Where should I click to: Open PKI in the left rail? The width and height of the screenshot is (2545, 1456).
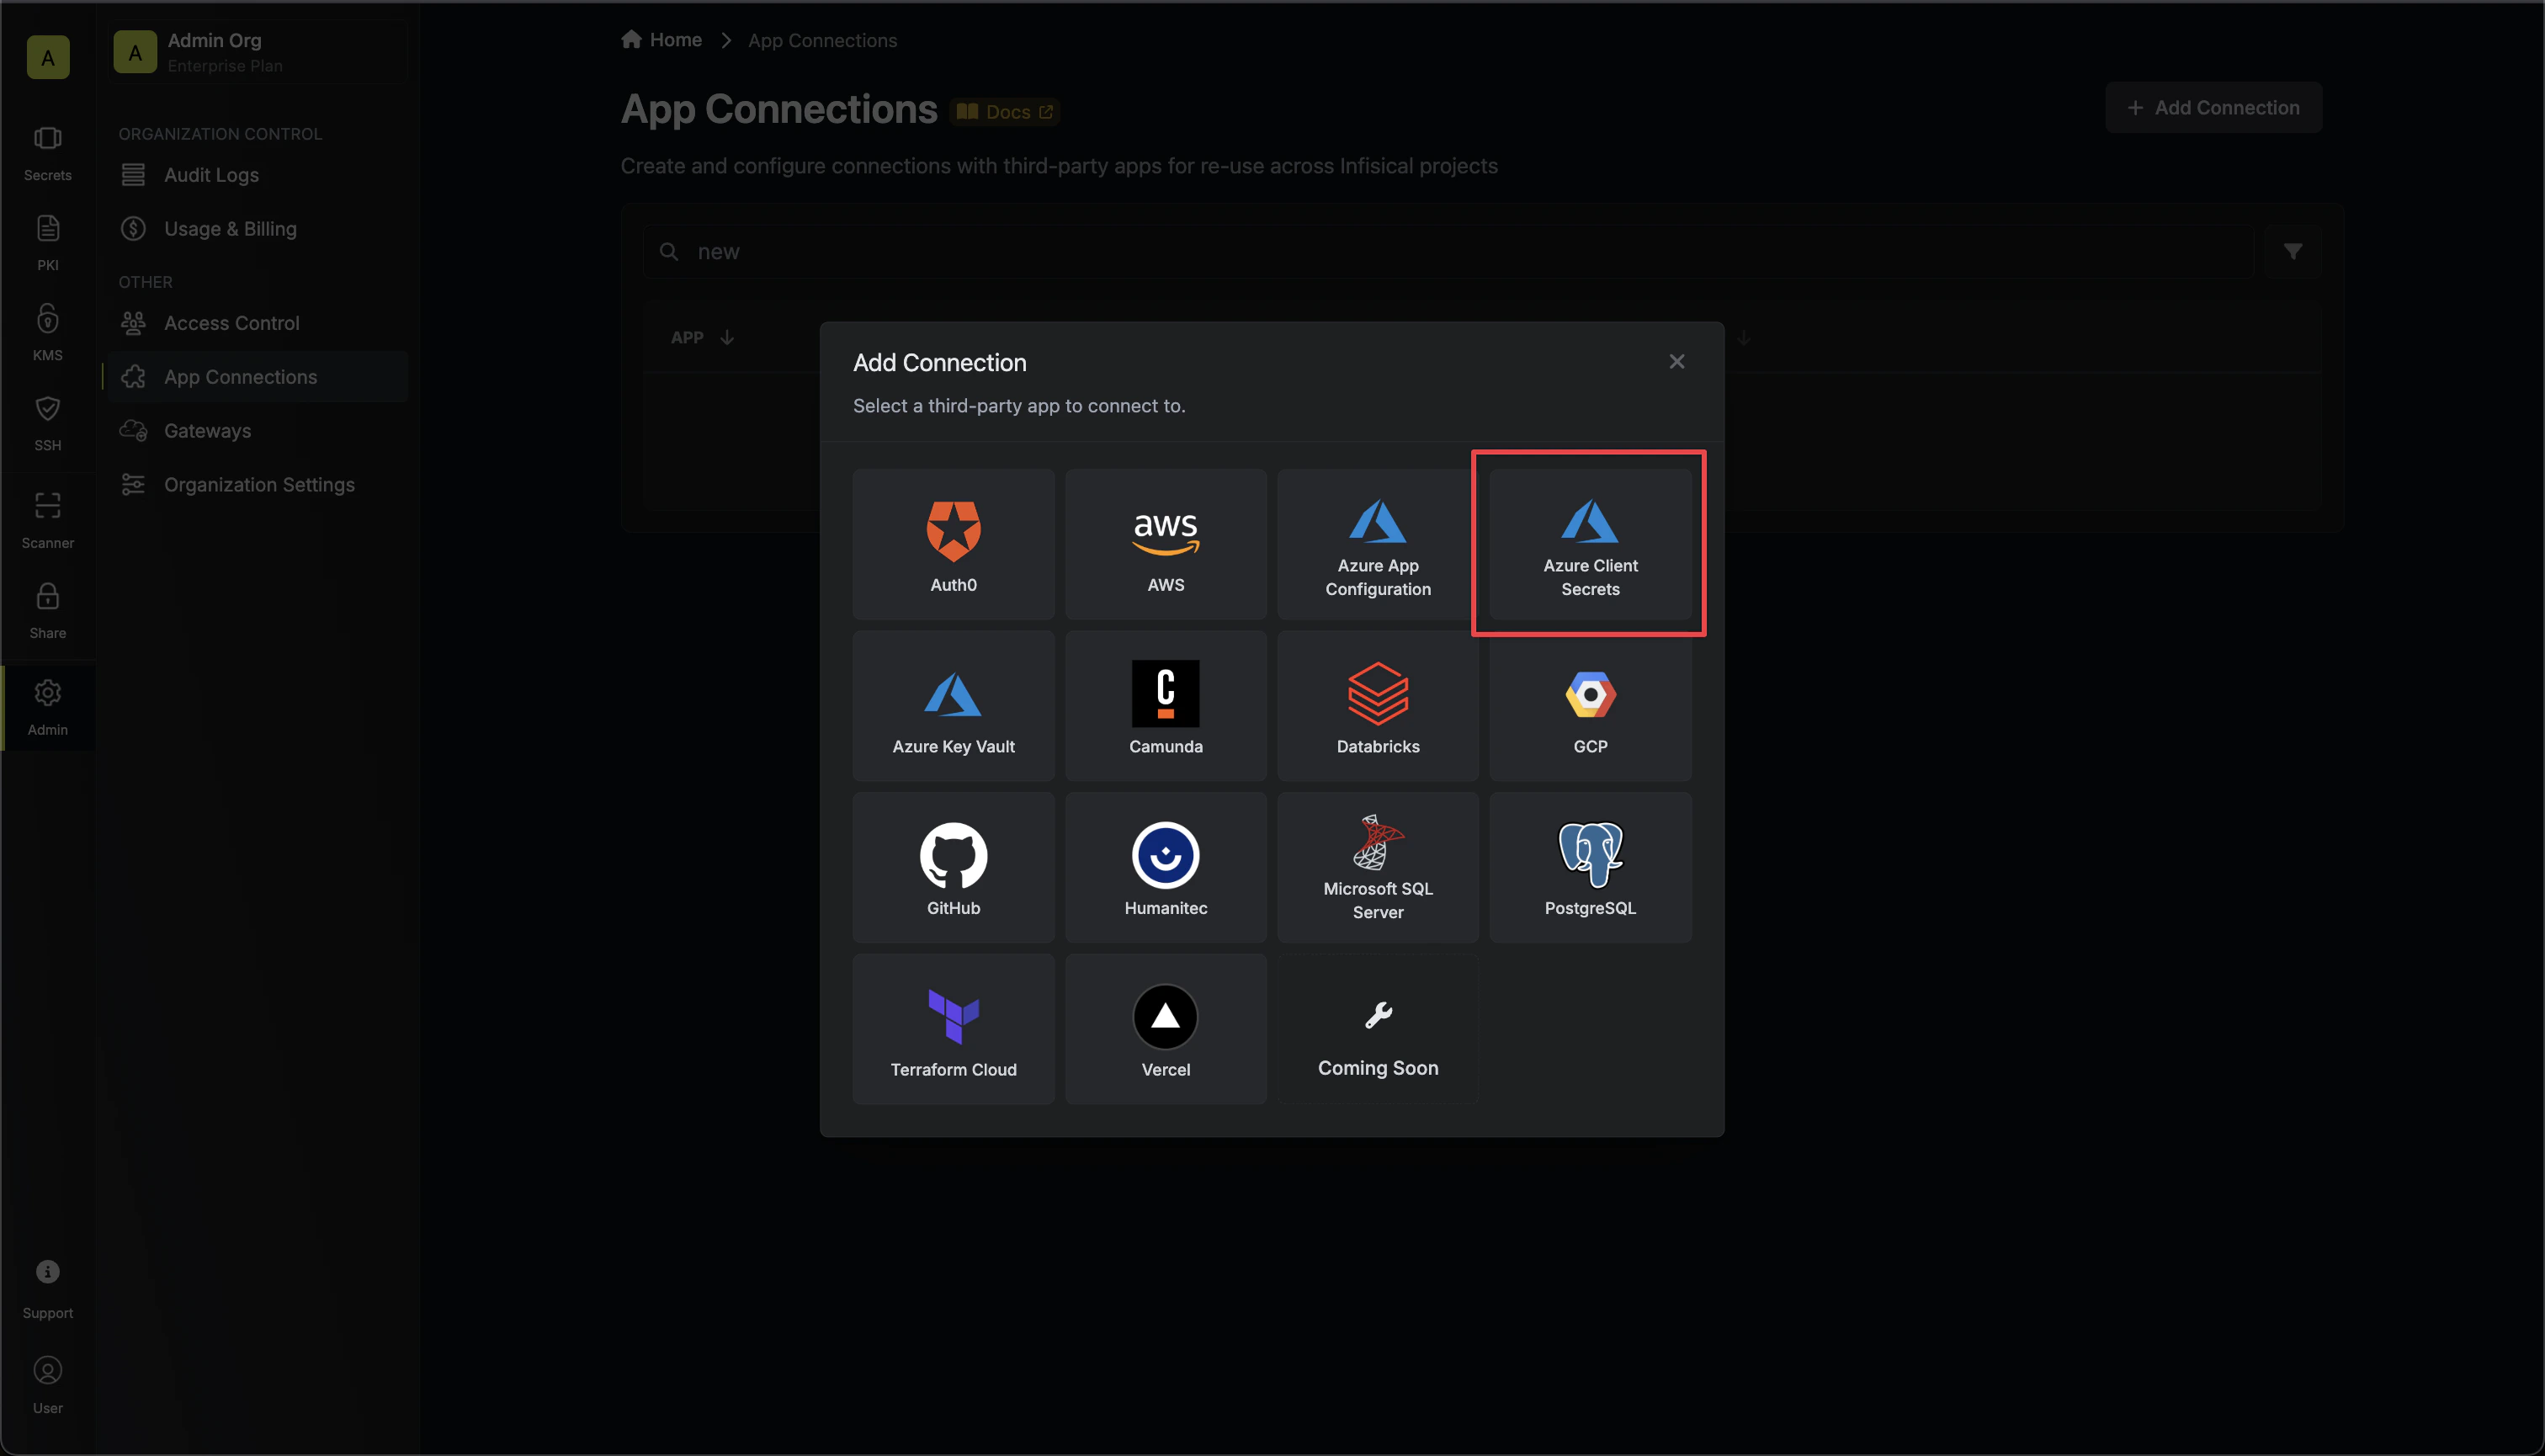coord(48,243)
